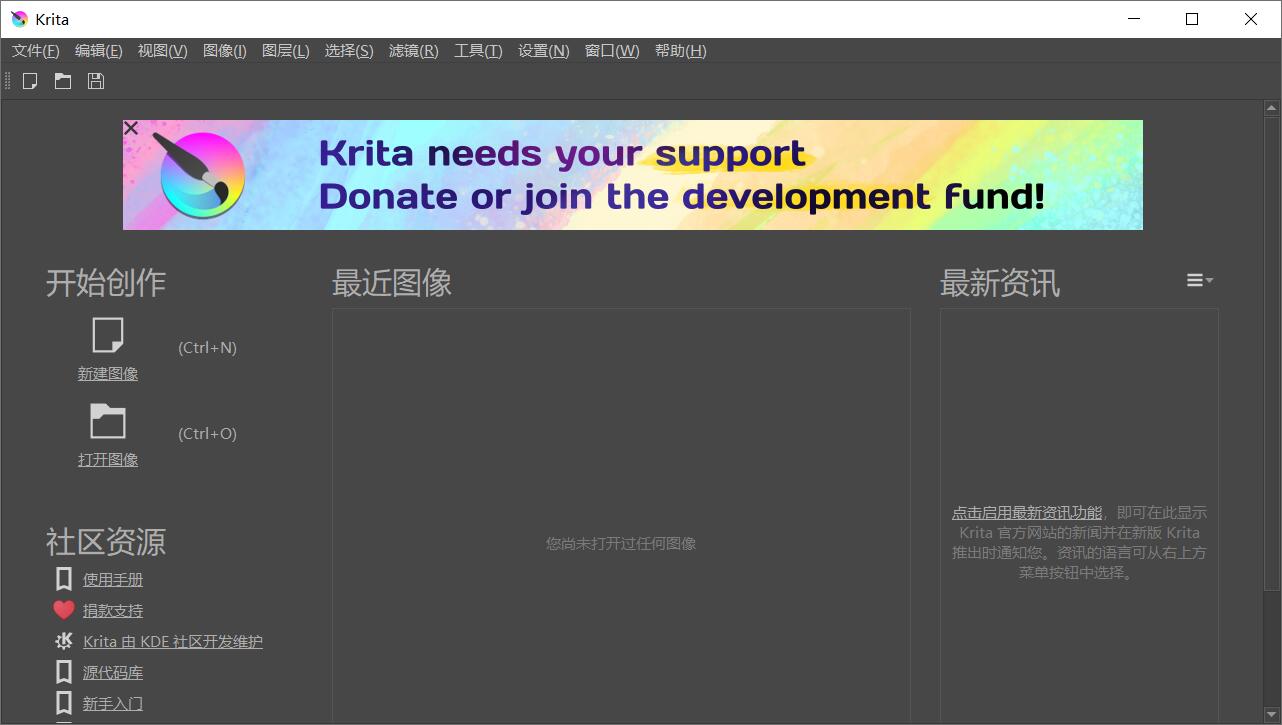1282x725 pixels.
Task: Click the 新建图像 page icon
Action: (108, 335)
